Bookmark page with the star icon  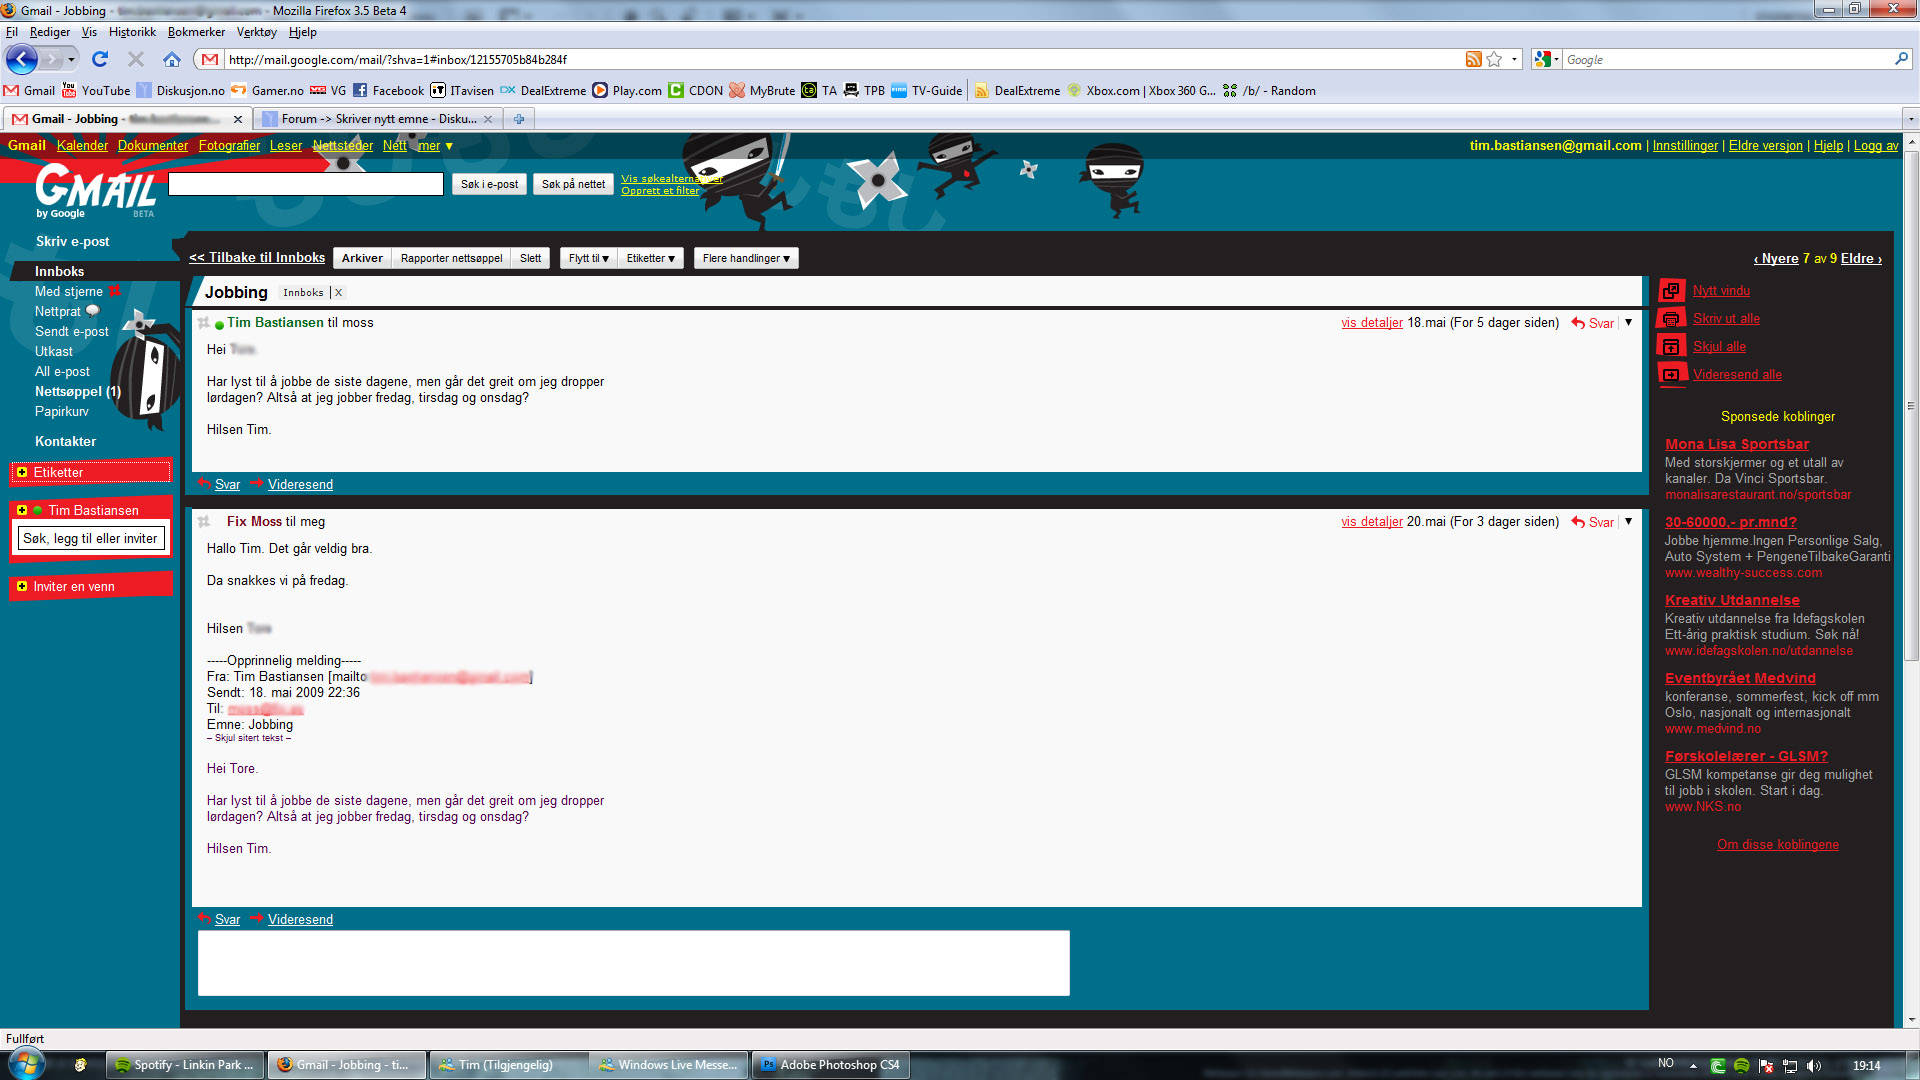click(x=1494, y=59)
